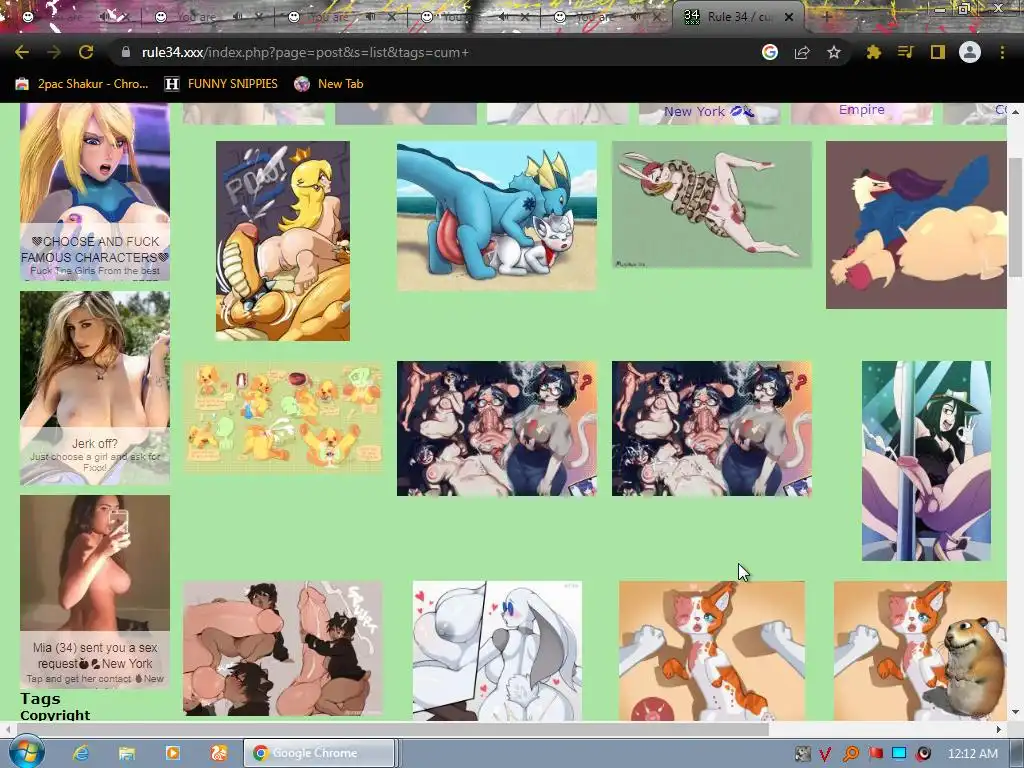Click the vertical scrollbar down arrow
Viewport: 1024px width, 768px height.
click(x=1015, y=712)
